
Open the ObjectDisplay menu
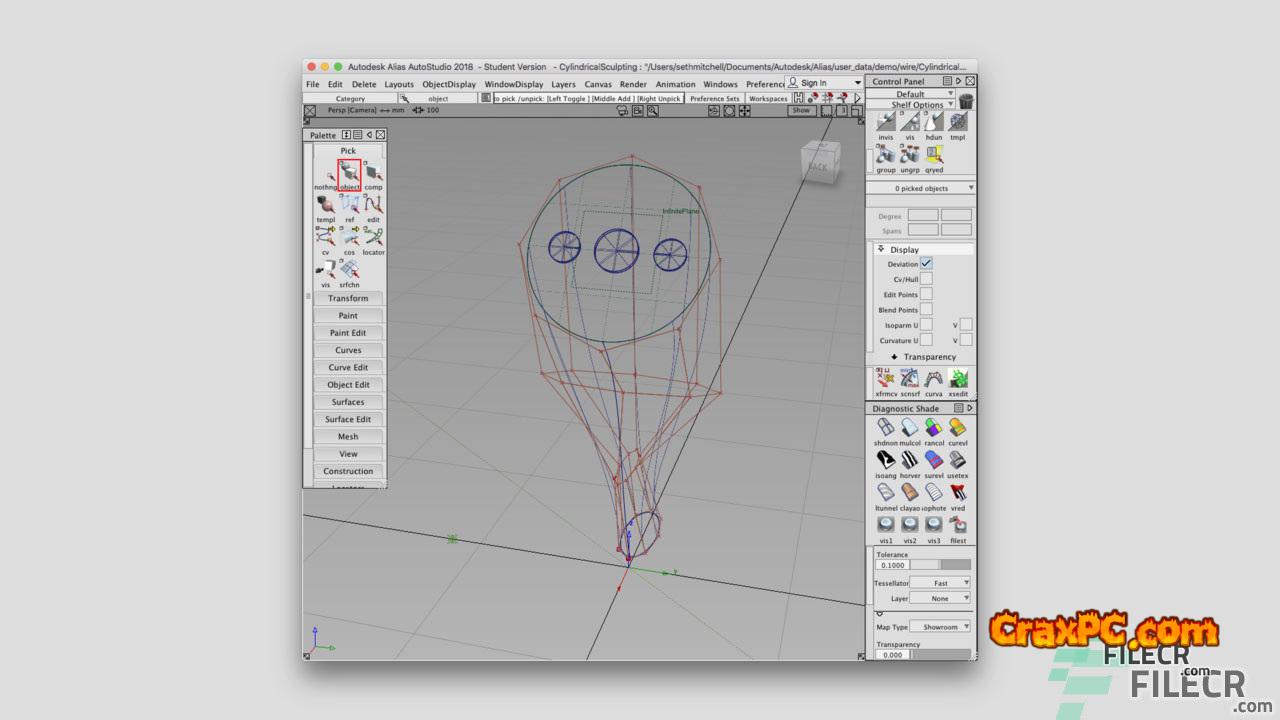coord(449,84)
